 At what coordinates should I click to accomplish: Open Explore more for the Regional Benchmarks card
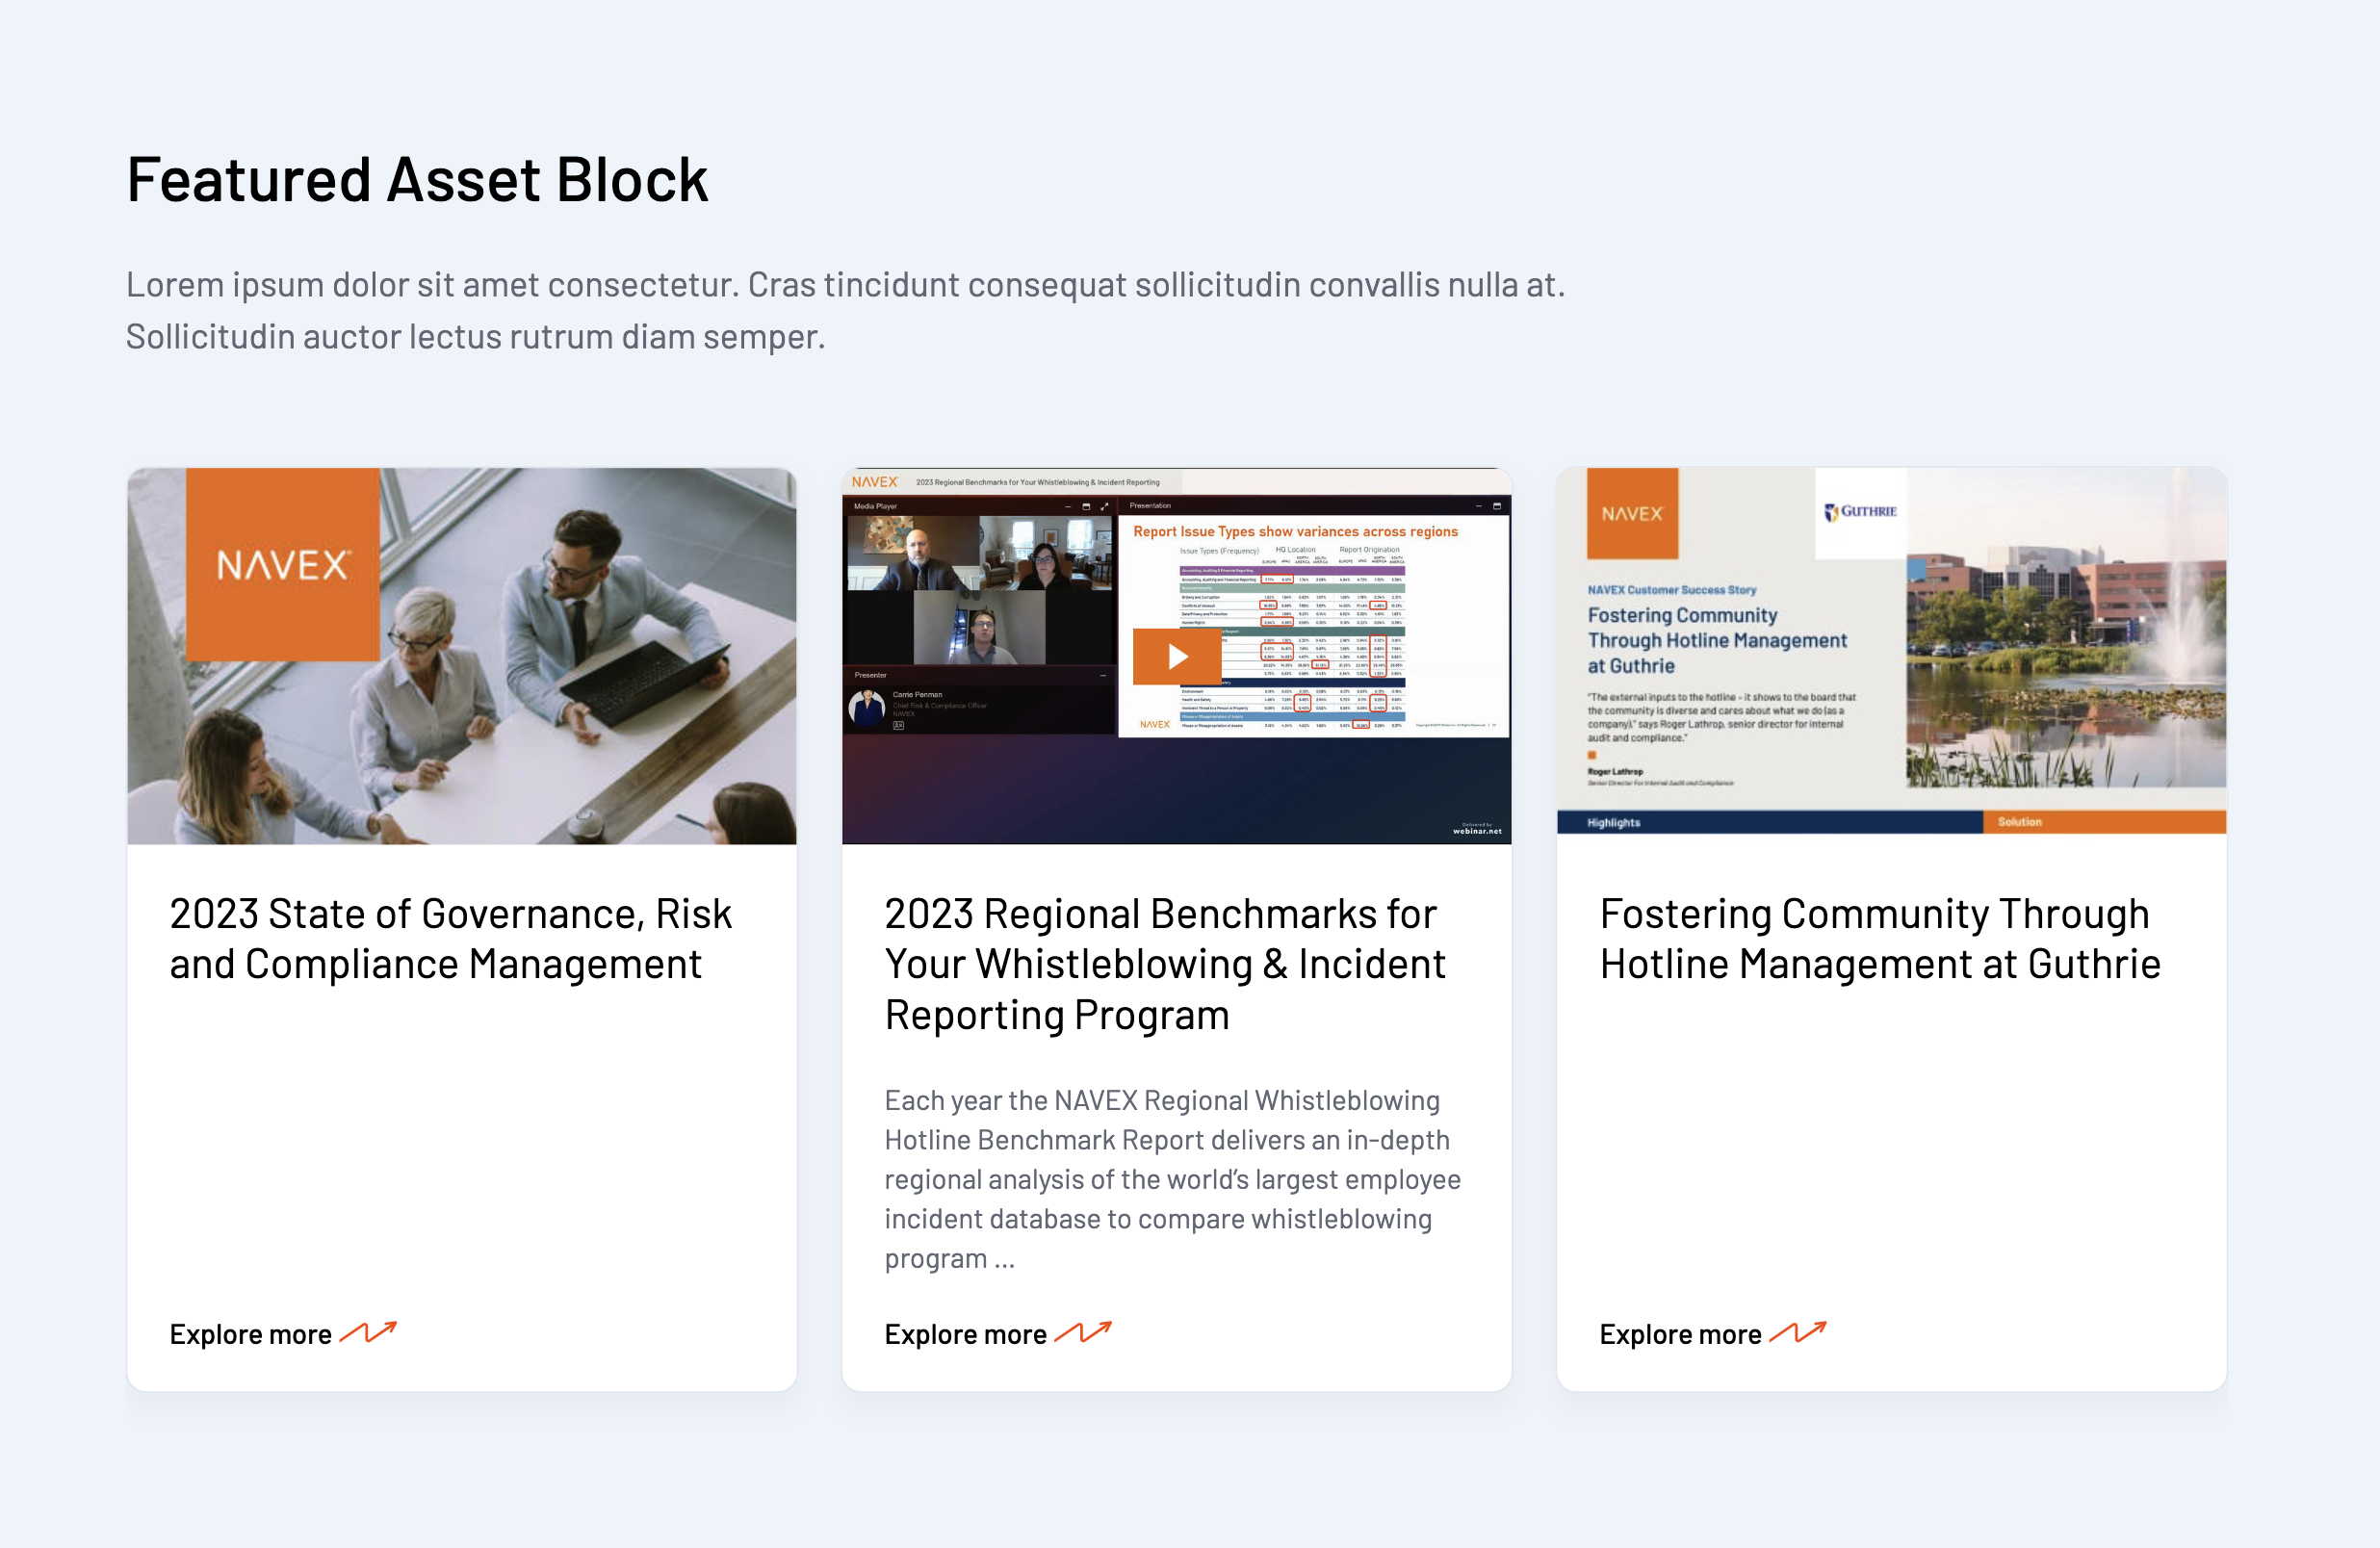point(965,1334)
